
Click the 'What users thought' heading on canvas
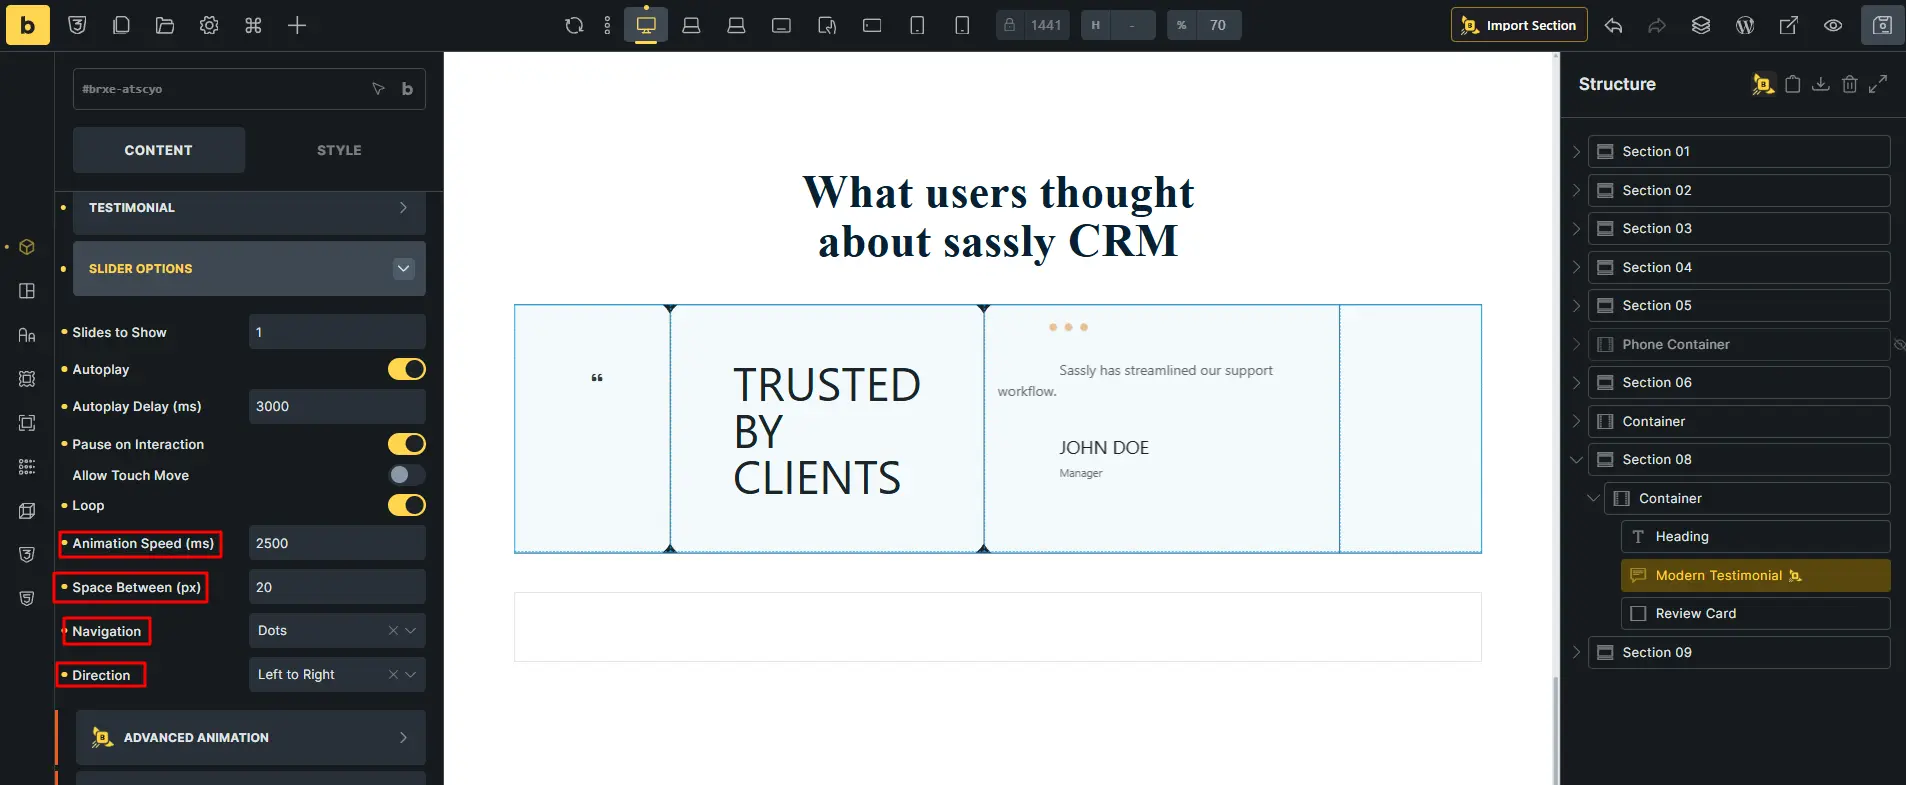(x=998, y=217)
